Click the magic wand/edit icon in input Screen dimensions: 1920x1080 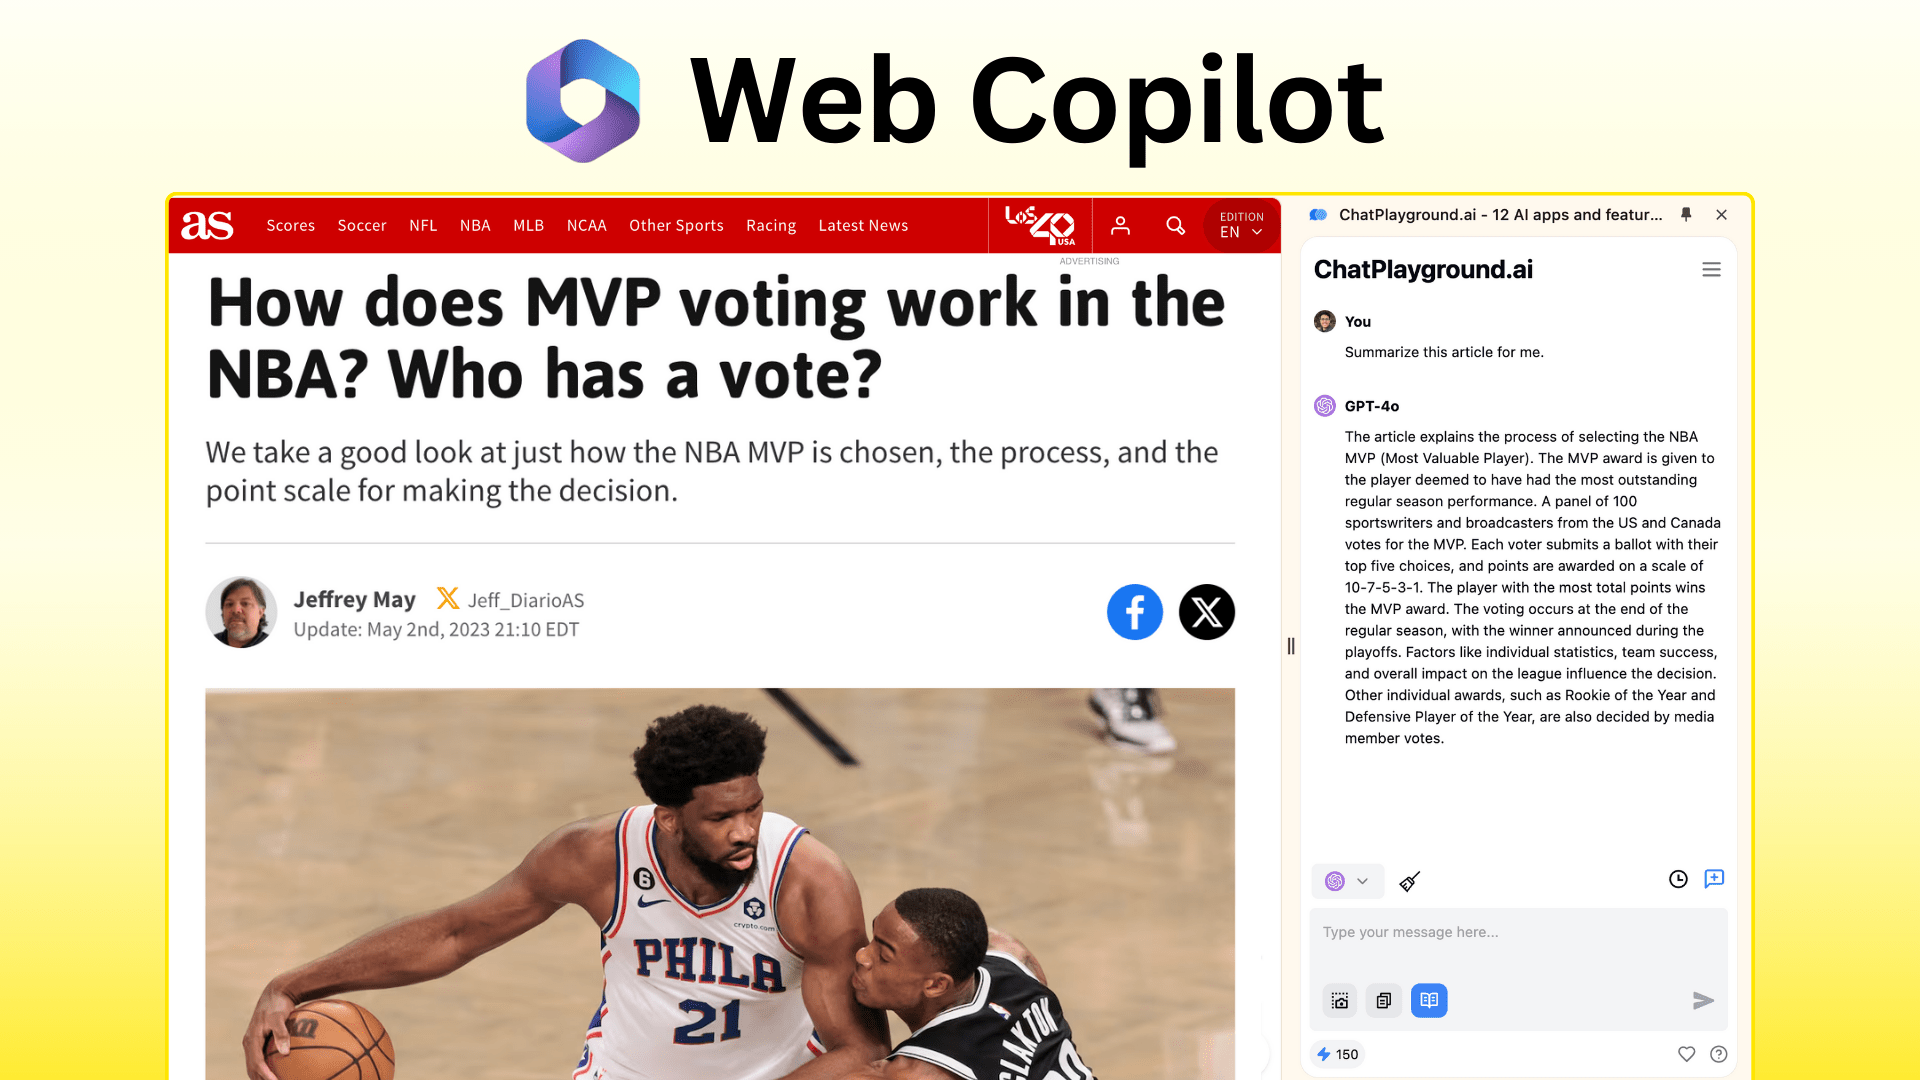(1408, 880)
